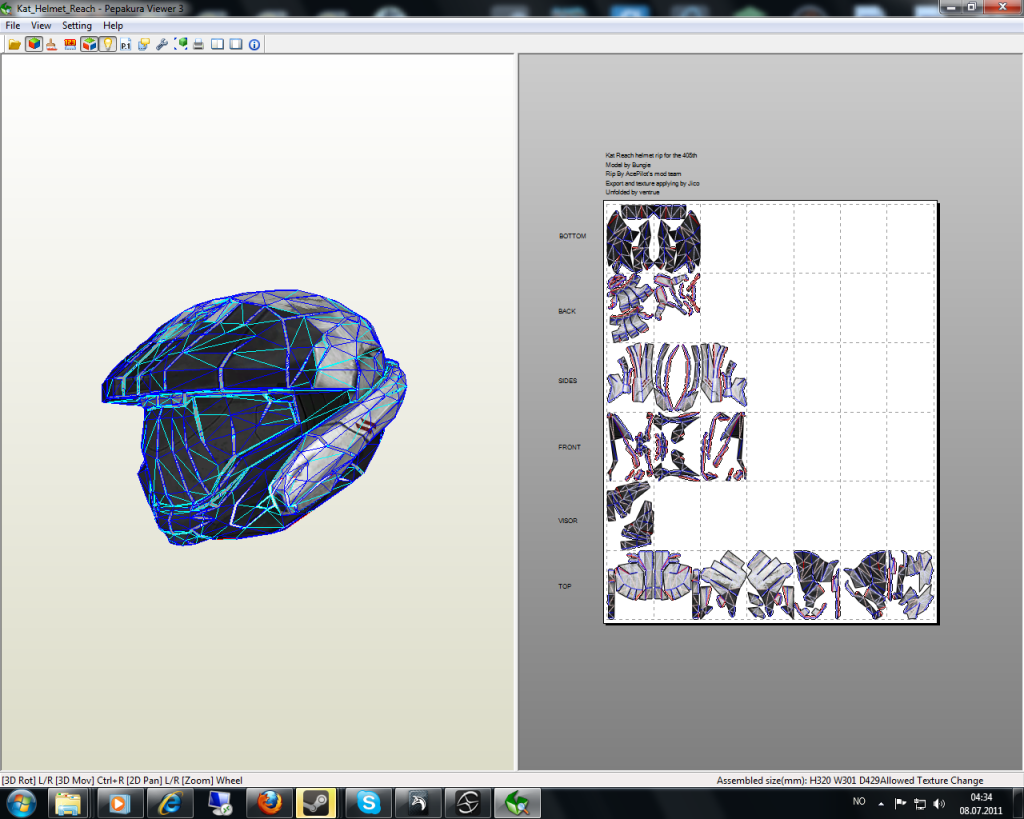
Task: Switch to Pepakura Viewer taskbar button
Action: tap(517, 803)
